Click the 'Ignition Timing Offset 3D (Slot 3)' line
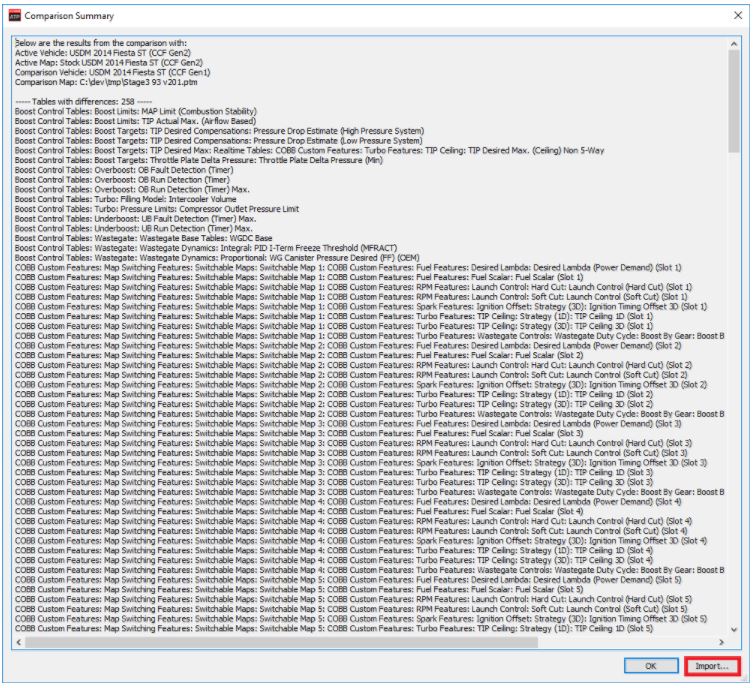 (361, 463)
